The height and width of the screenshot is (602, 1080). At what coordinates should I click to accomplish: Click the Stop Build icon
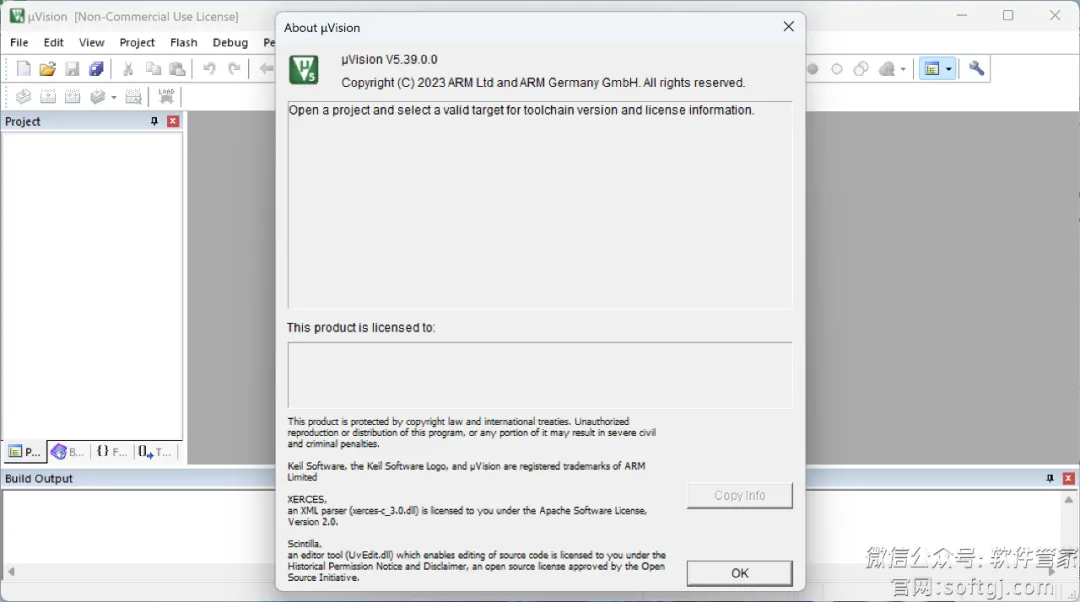point(134,96)
